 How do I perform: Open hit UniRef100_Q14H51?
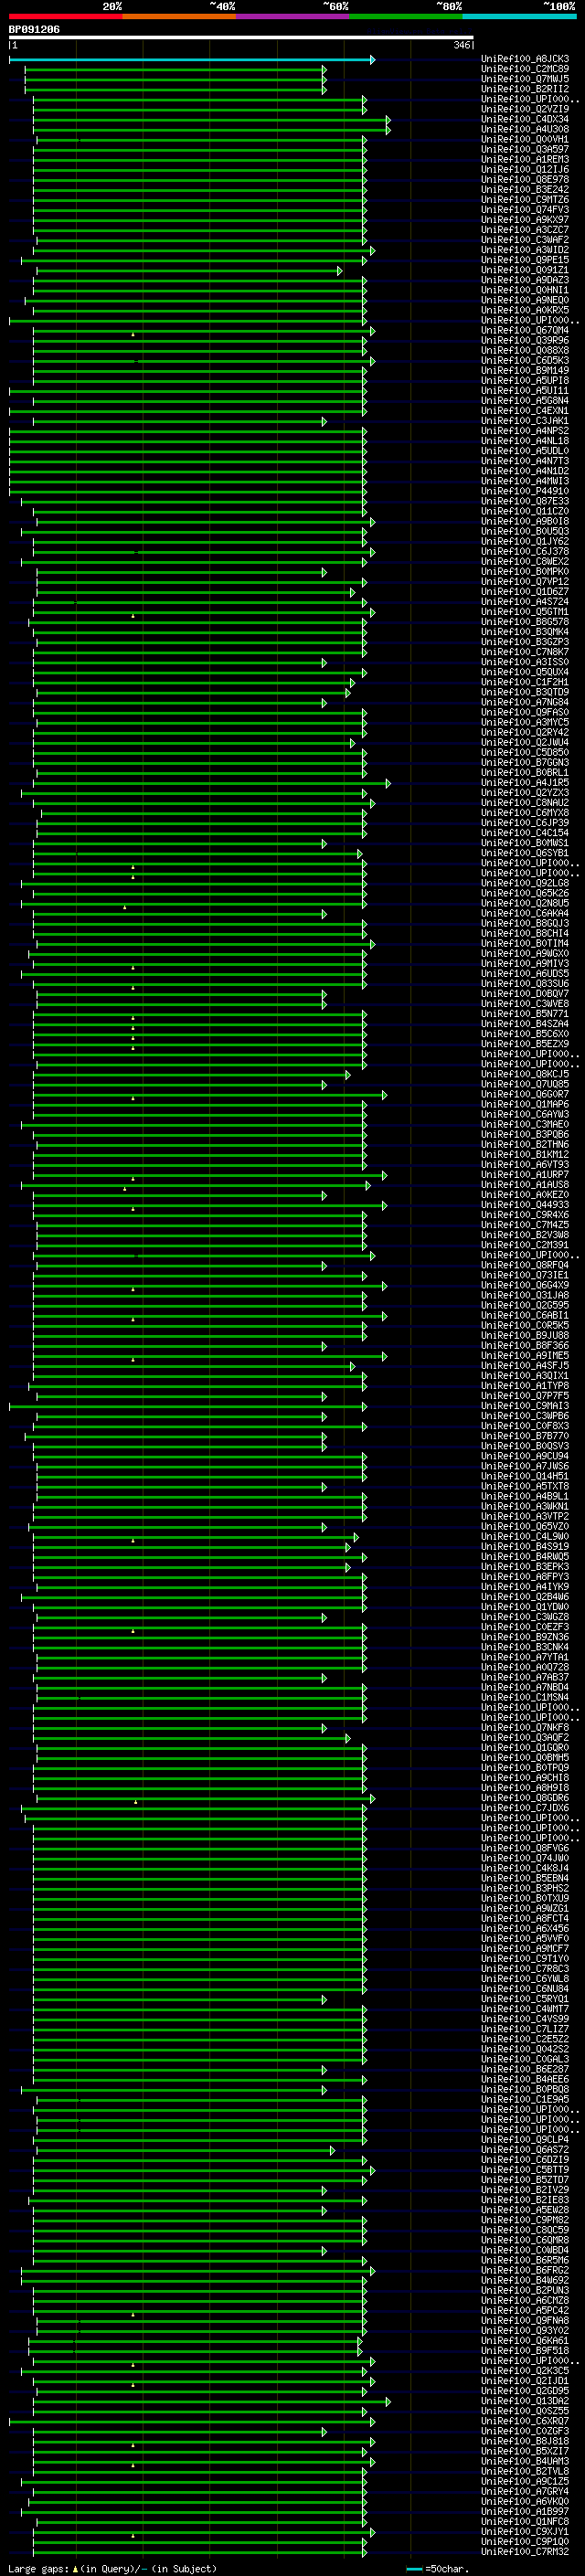point(525,1477)
